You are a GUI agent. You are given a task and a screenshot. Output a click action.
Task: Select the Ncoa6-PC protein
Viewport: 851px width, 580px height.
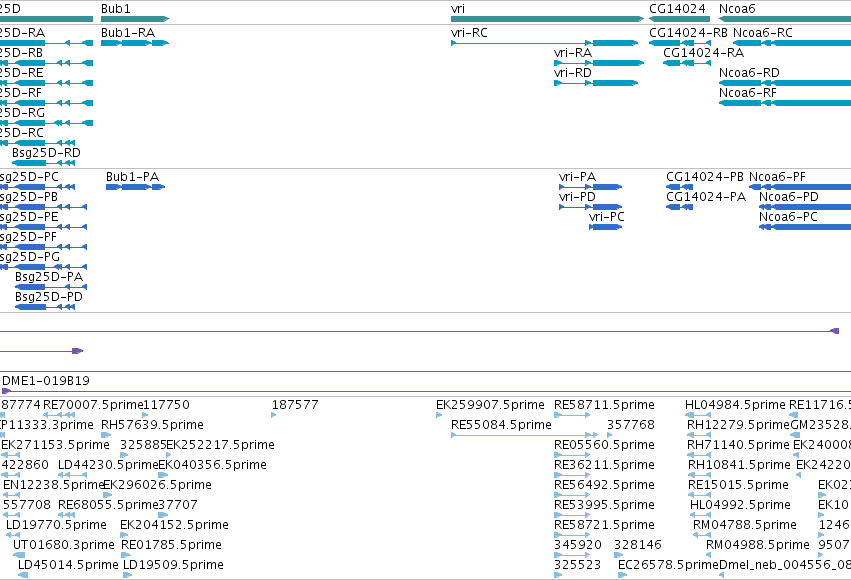pos(805,227)
